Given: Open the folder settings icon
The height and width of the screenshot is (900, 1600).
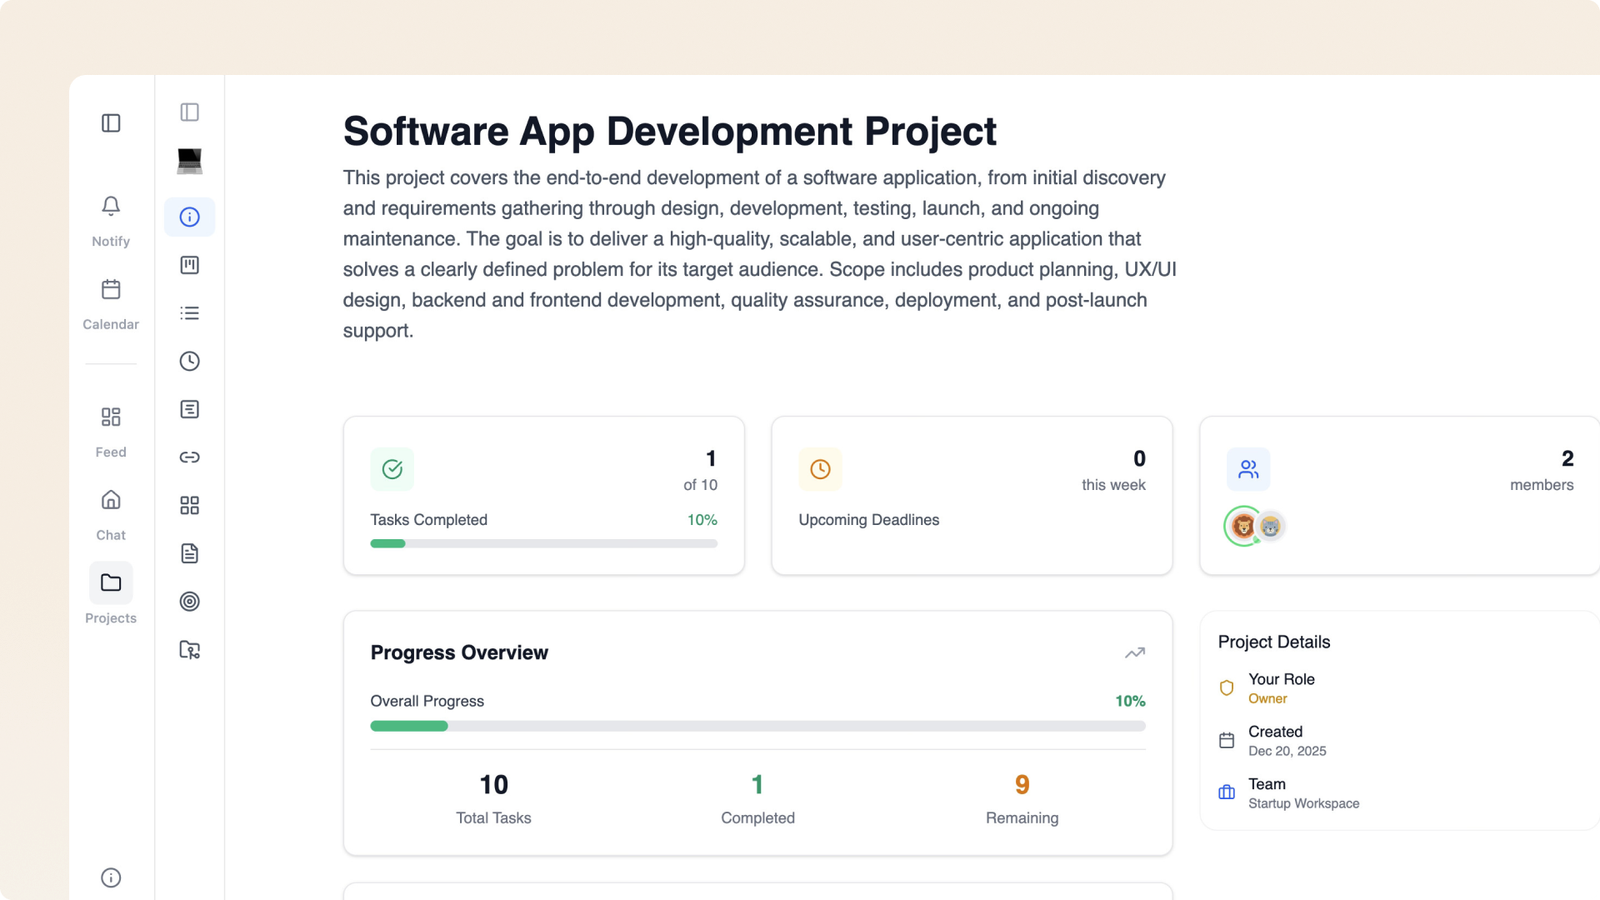Looking at the screenshot, I should (x=190, y=650).
